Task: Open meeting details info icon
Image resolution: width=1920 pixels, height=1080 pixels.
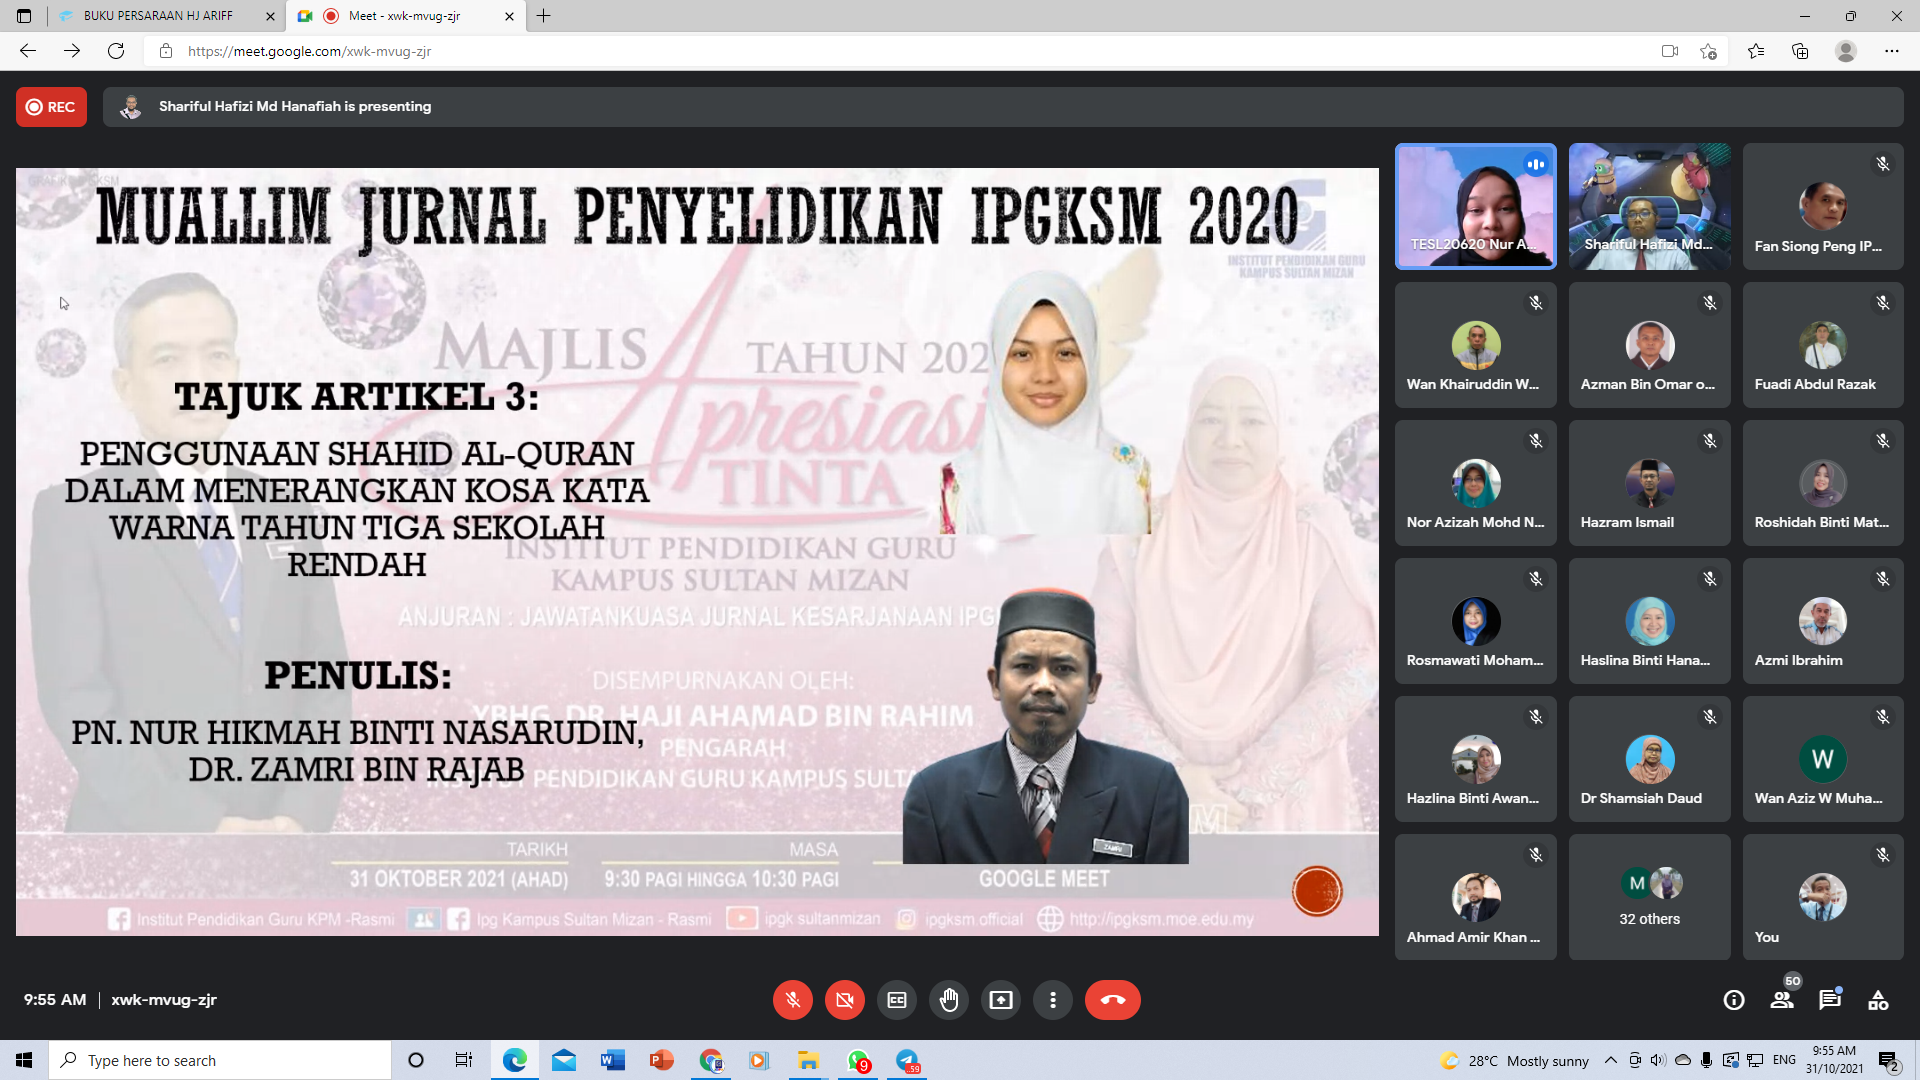Action: point(1733,1000)
